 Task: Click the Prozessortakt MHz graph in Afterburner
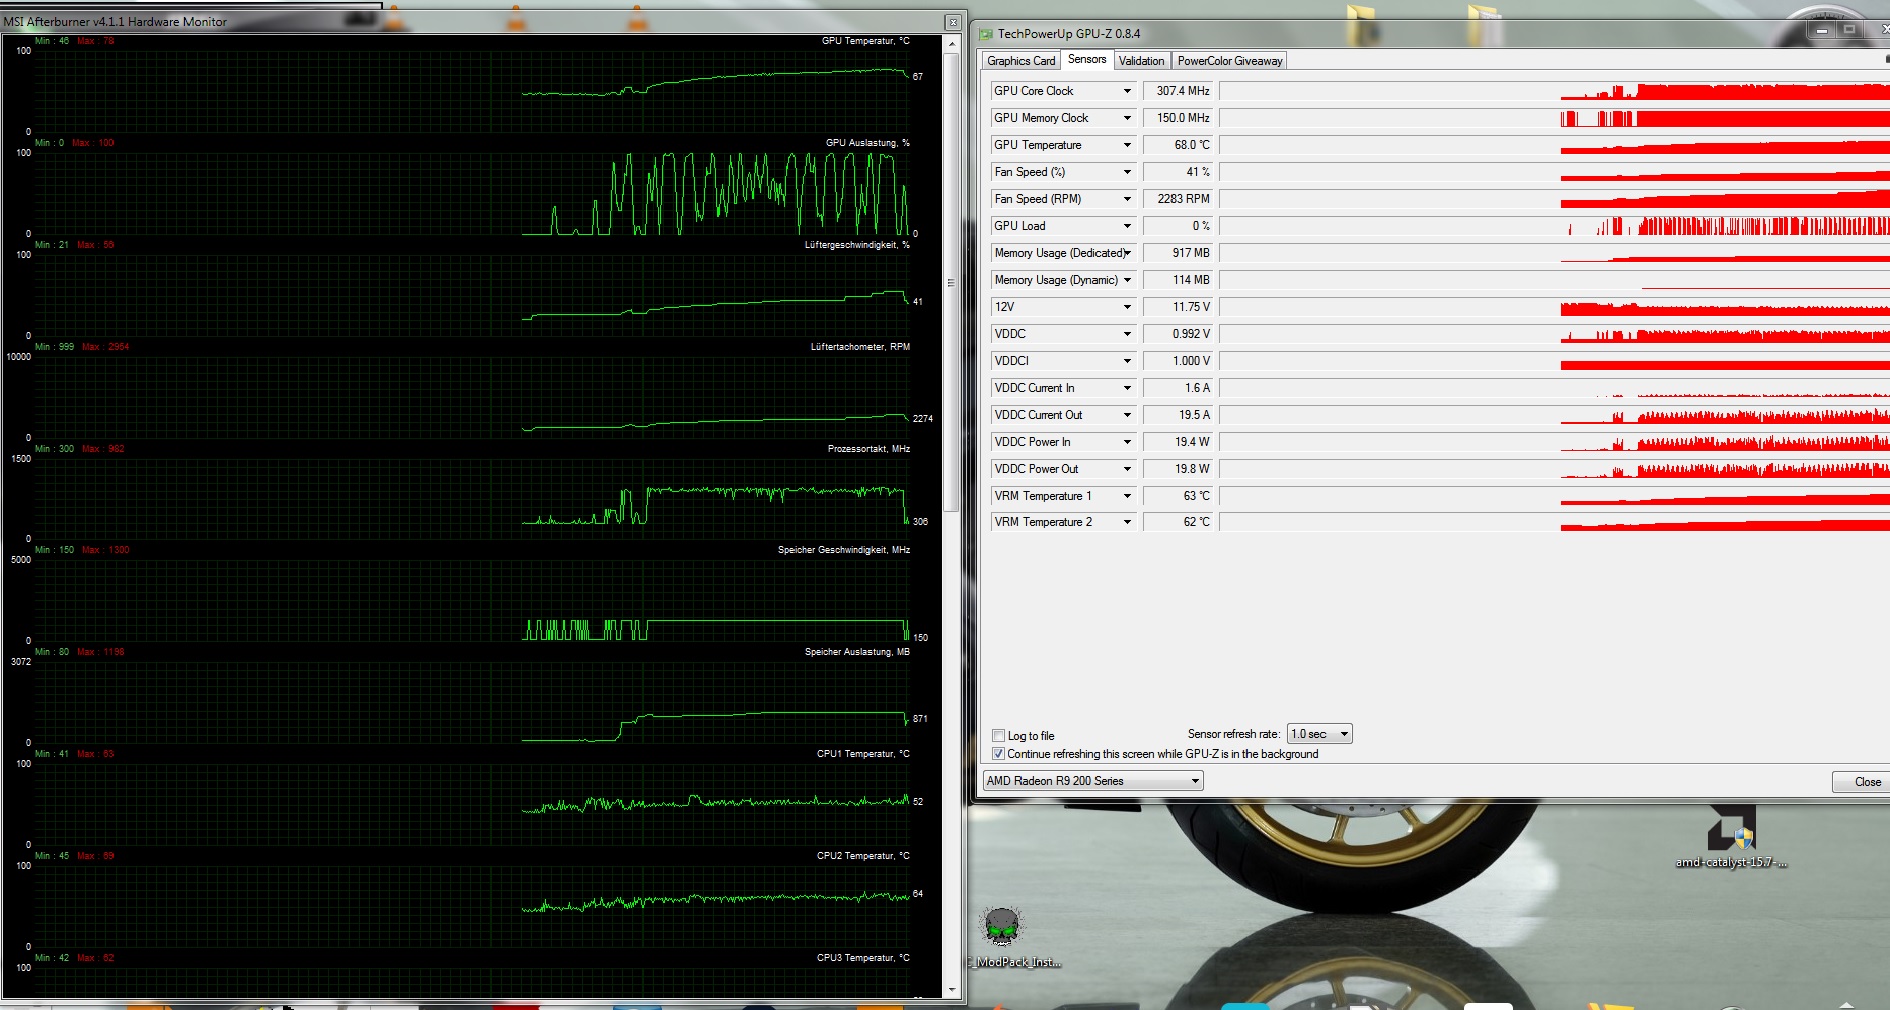472,499
